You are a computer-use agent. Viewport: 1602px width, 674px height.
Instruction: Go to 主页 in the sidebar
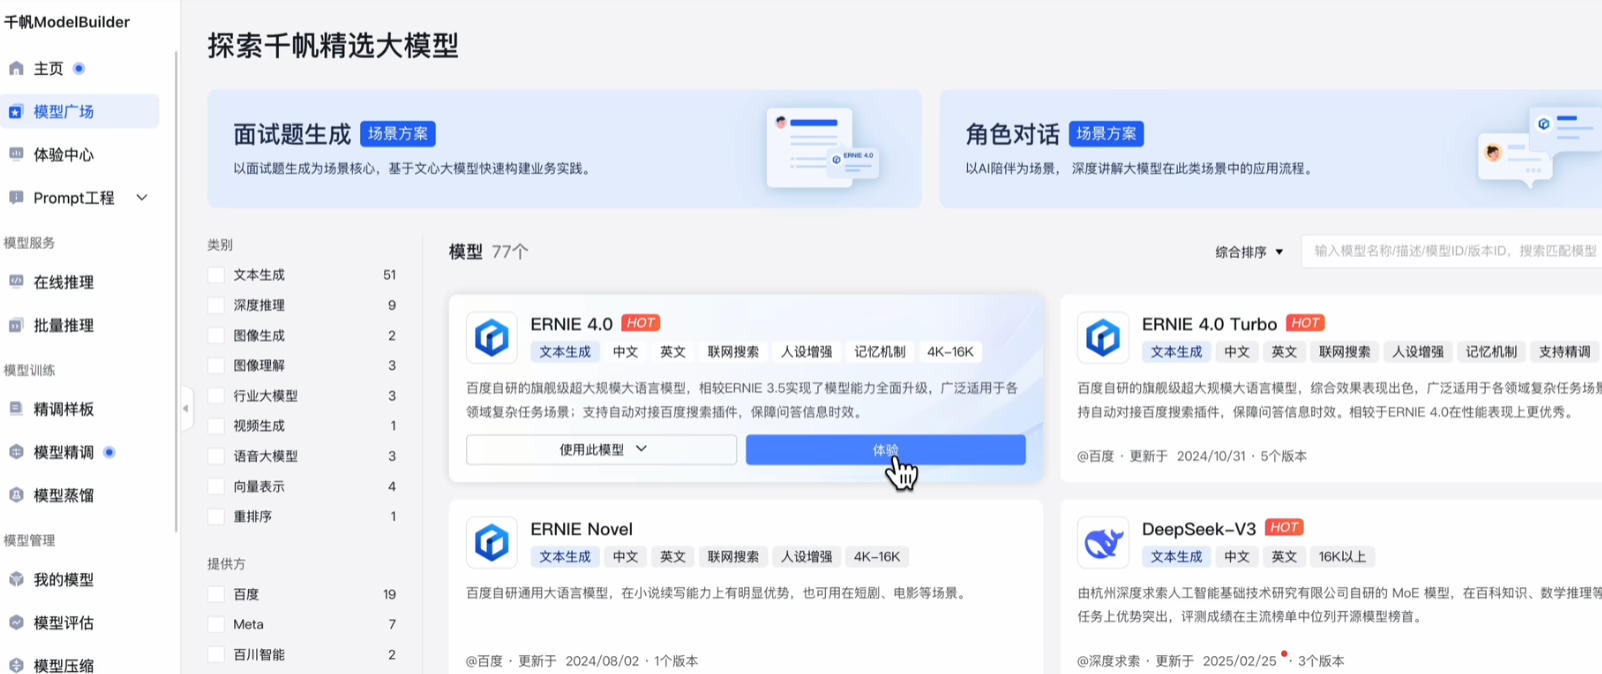click(x=48, y=69)
